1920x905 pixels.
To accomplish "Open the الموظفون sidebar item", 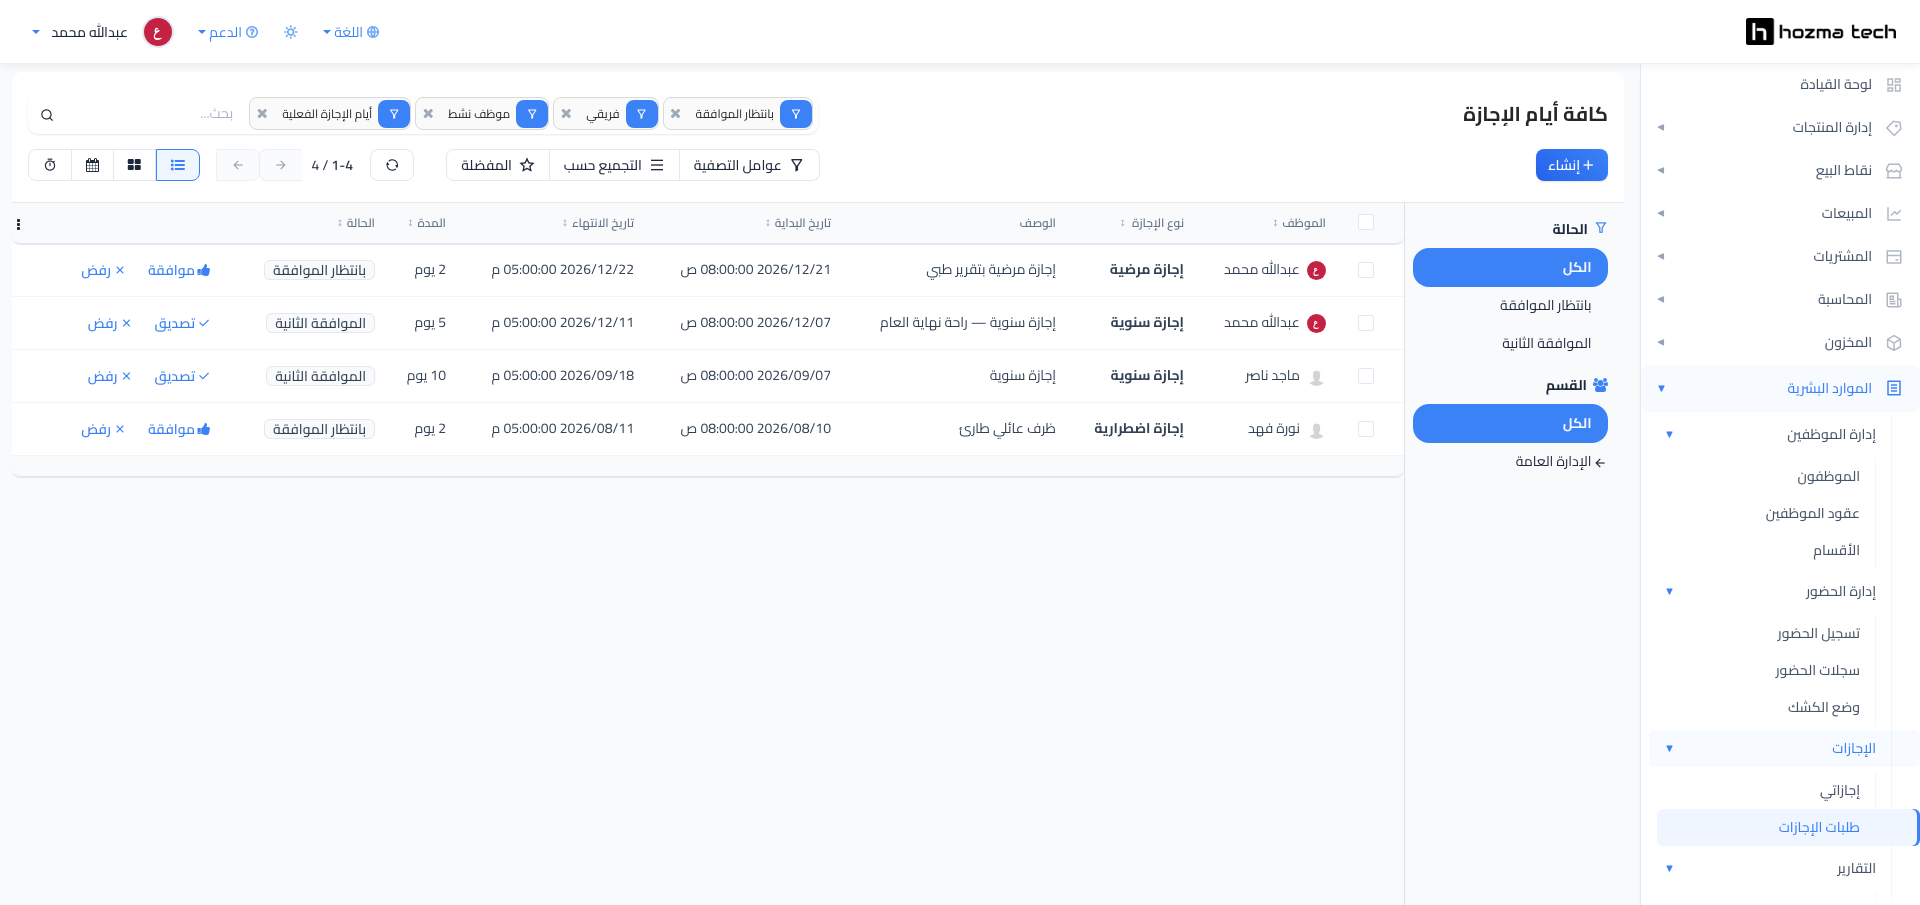I will (1828, 476).
